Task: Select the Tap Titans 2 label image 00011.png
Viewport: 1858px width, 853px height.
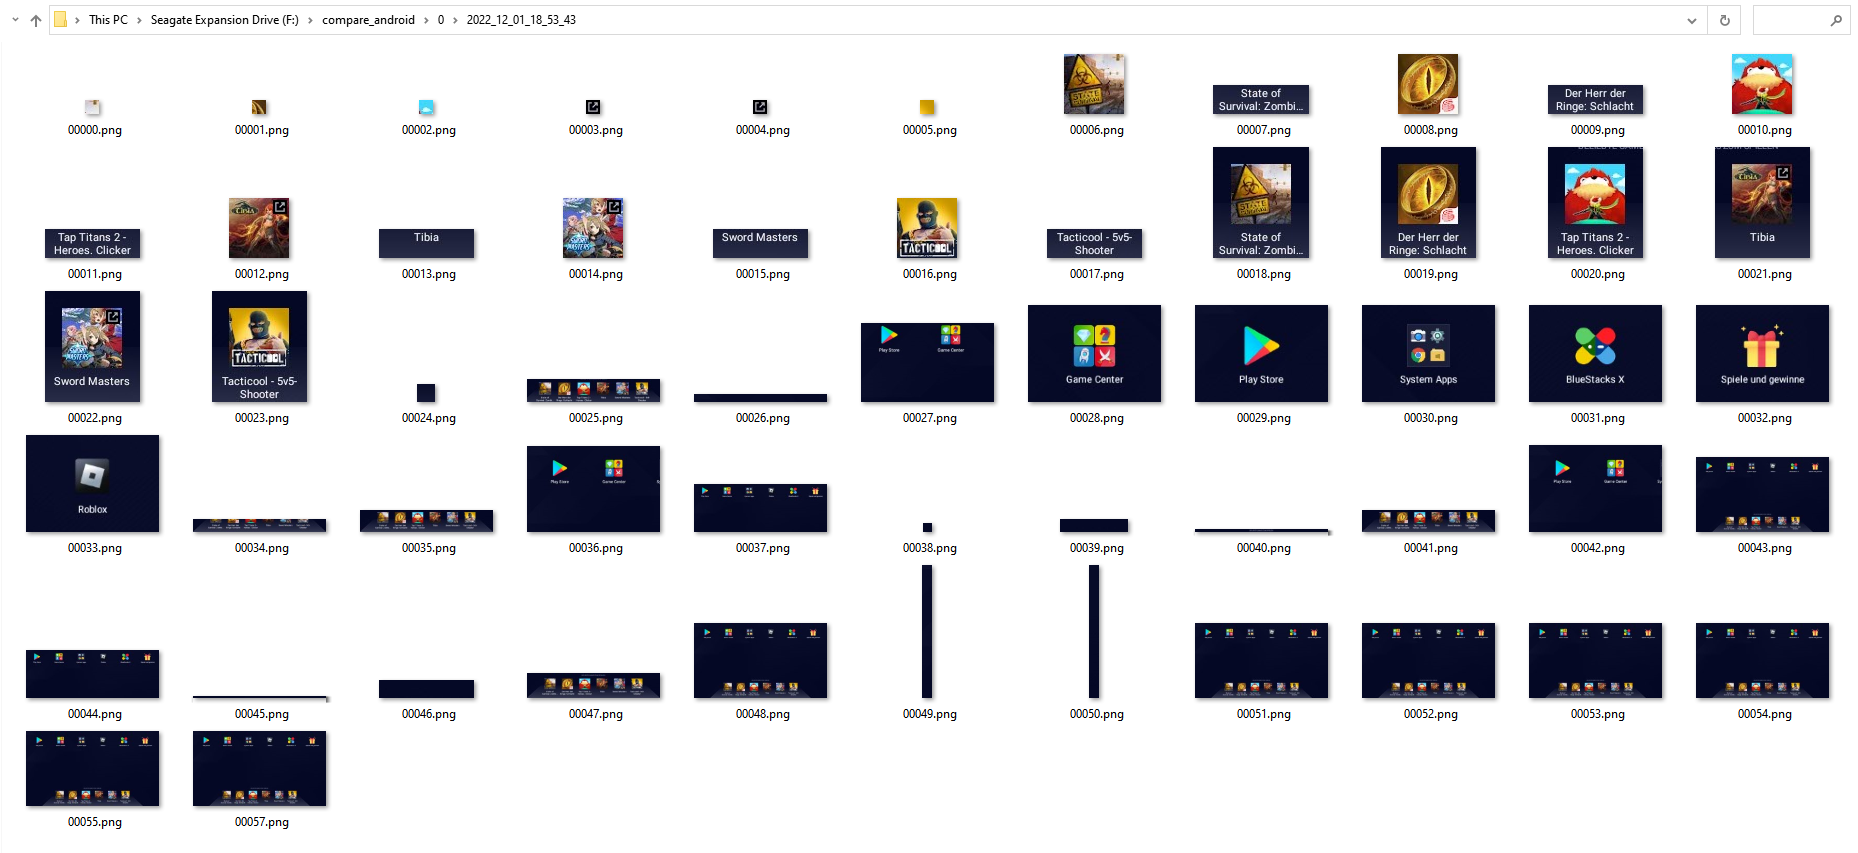Action: tap(92, 244)
